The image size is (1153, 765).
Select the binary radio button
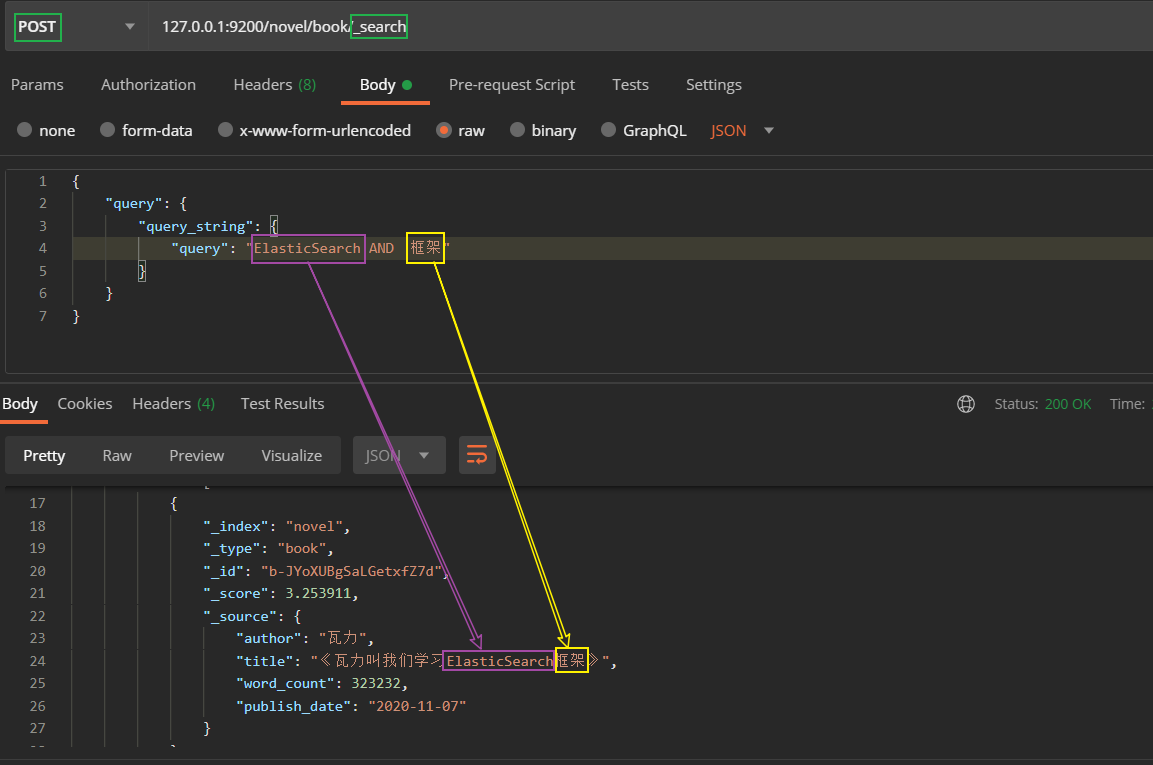517,130
